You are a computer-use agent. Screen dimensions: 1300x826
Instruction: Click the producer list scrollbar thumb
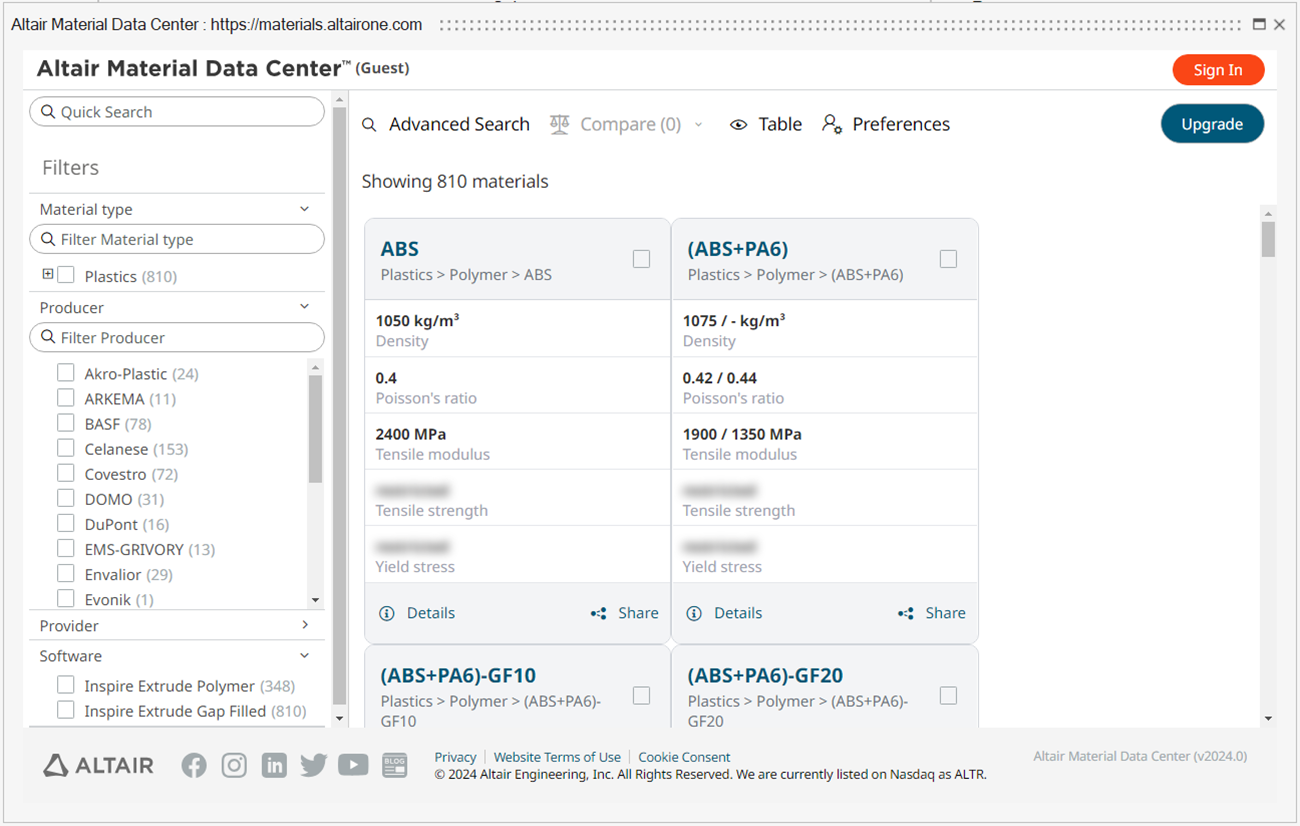pyautogui.click(x=315, y=429)
